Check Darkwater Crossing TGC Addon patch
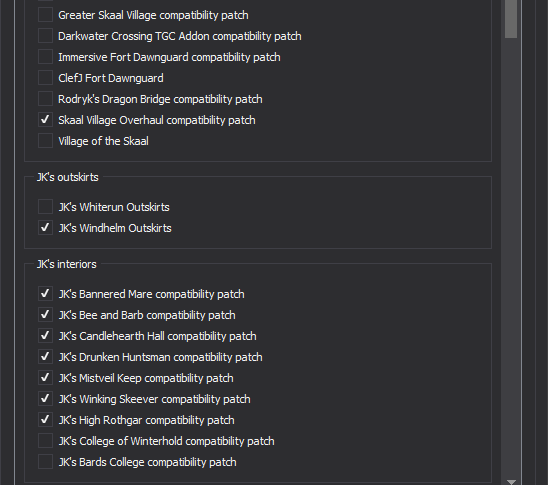Screen dimensions: 548x485 pos(45,36)
